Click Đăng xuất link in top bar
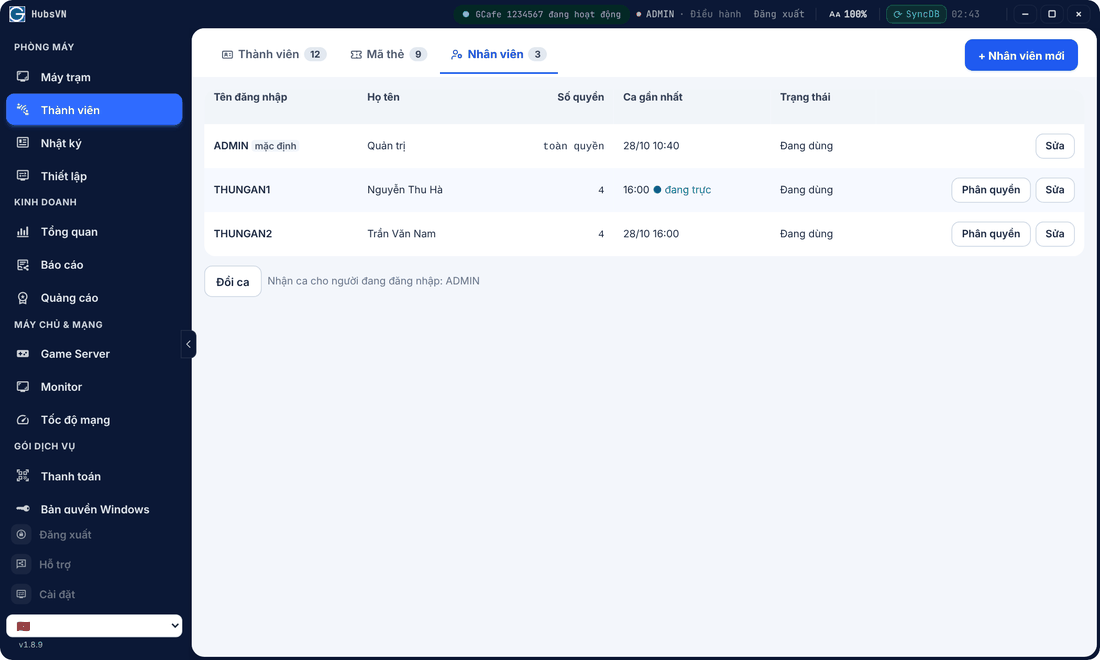 click(779, 14)
